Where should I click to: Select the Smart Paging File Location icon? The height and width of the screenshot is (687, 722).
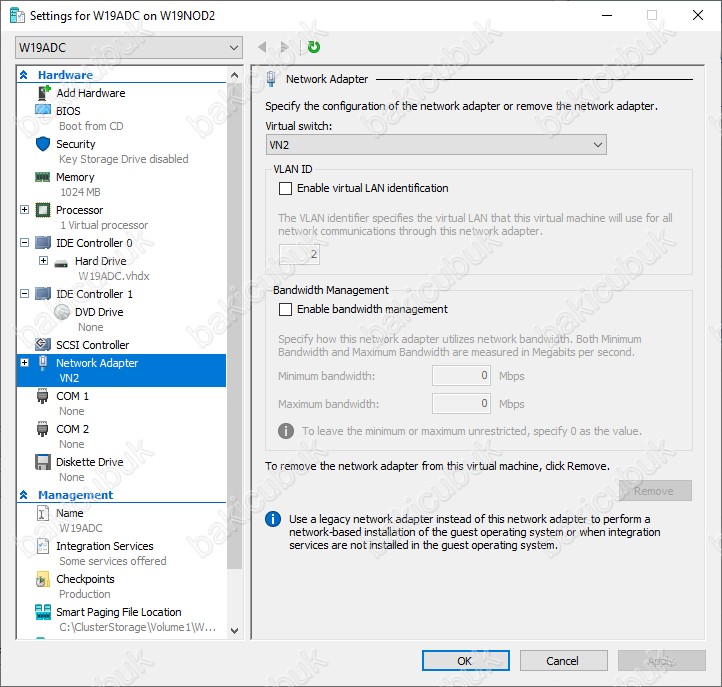[x=43, y=612]
